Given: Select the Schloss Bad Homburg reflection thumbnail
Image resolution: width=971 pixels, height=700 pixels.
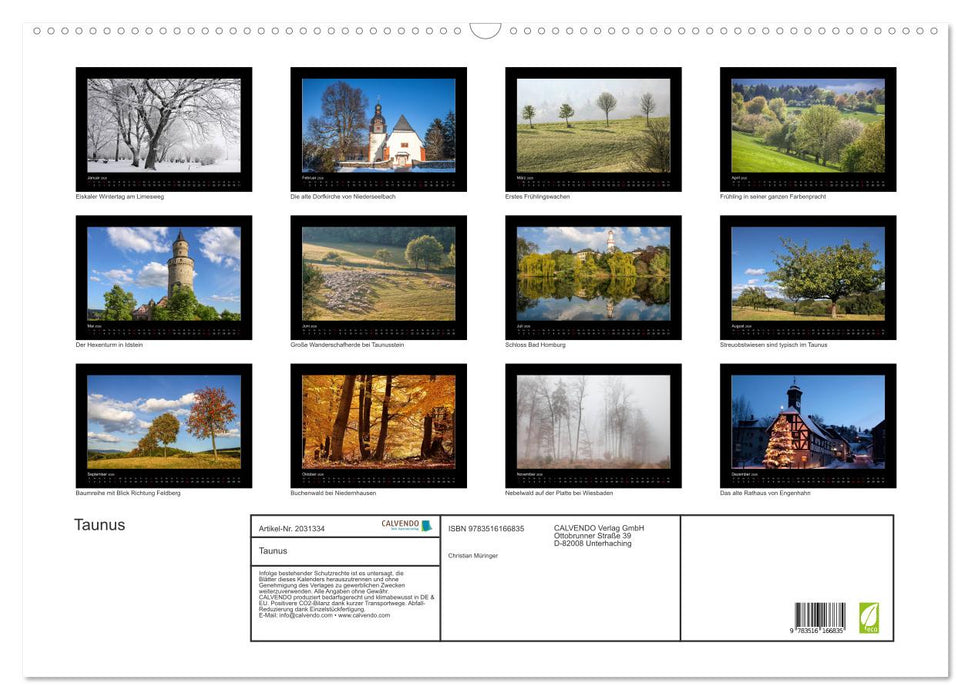Looking at the screenshot, I should [x=592, y=273].
